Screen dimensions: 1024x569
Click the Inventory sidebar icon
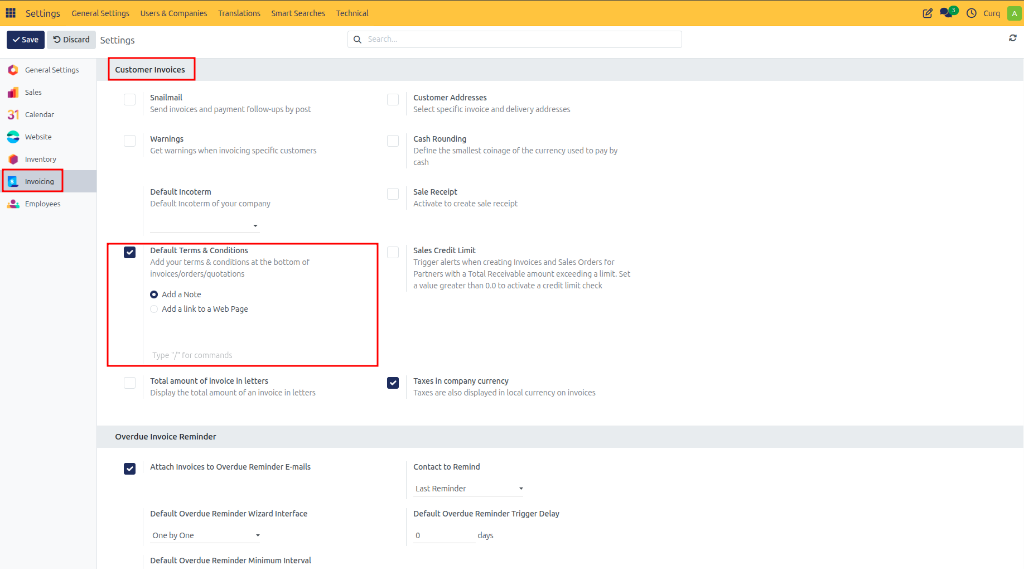tap(13, 159)
